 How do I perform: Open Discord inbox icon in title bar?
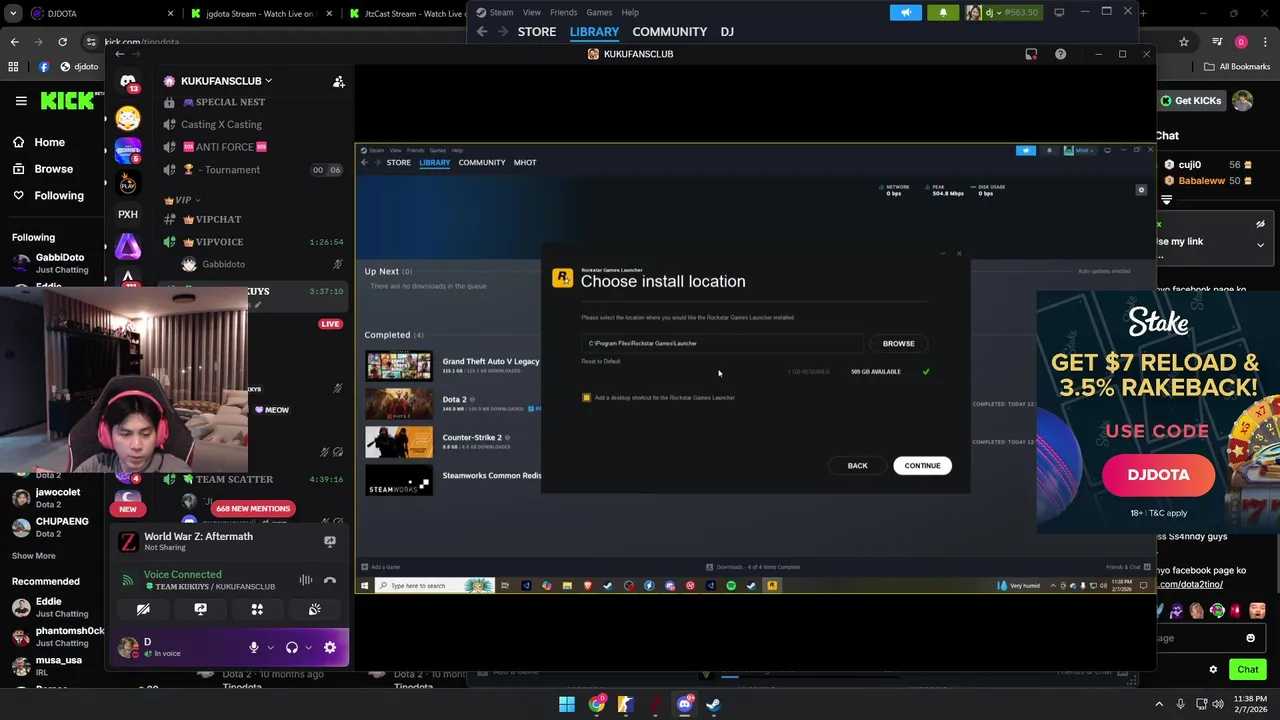[1031, 54]
